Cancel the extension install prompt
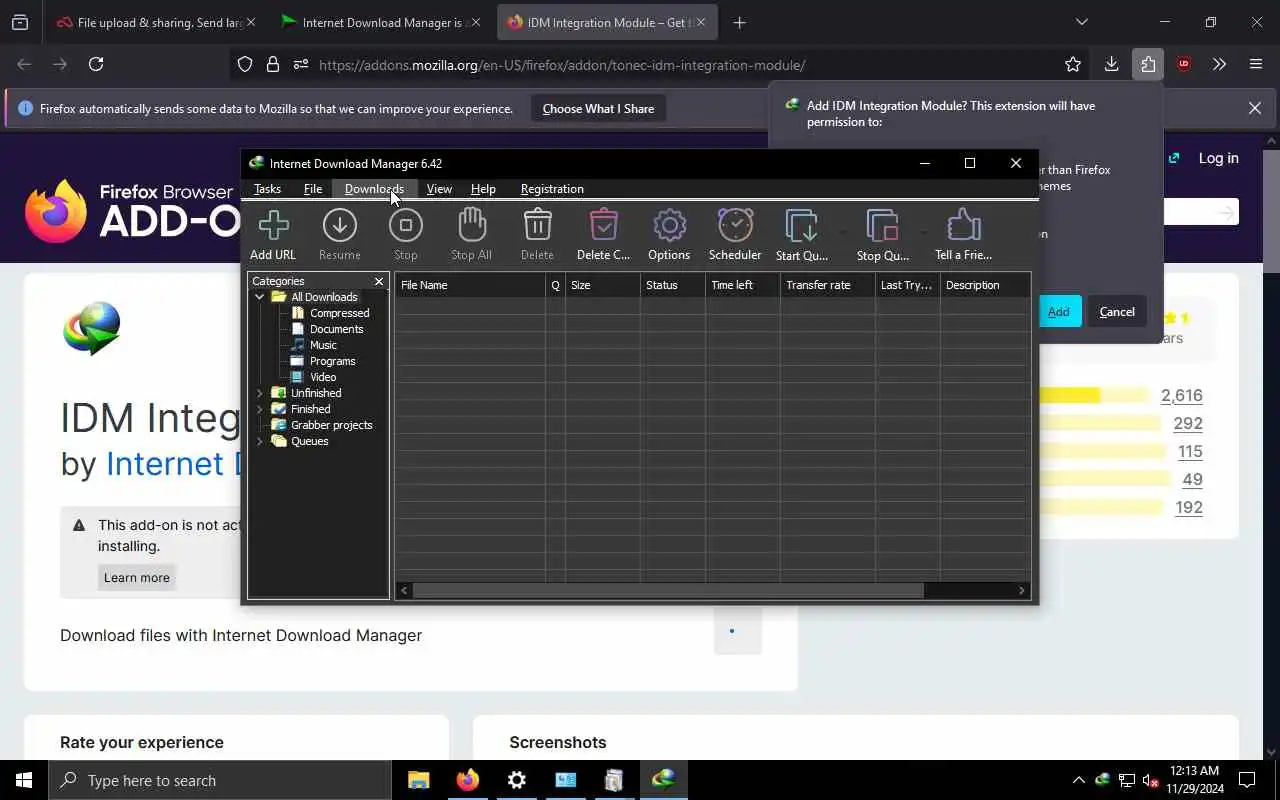This screenshot has height=800, width=1280. click(x=1117, y=312)
